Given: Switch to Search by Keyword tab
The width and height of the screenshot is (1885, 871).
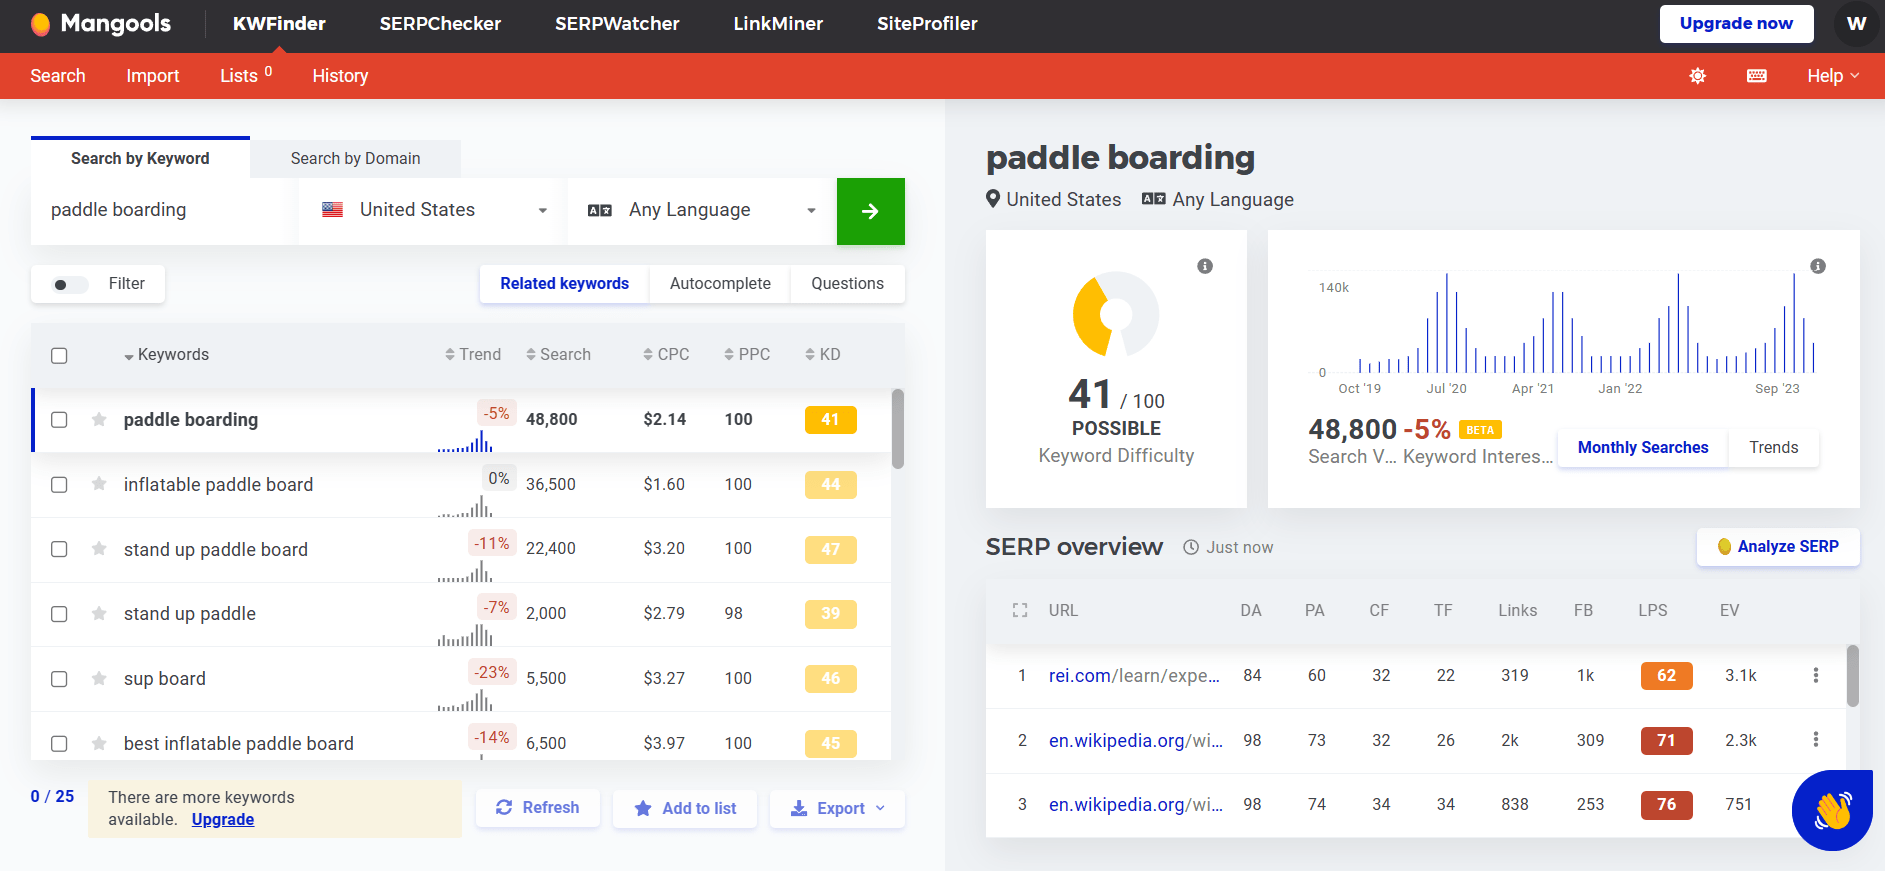Looking at the screenshot, I should [140, 158].
